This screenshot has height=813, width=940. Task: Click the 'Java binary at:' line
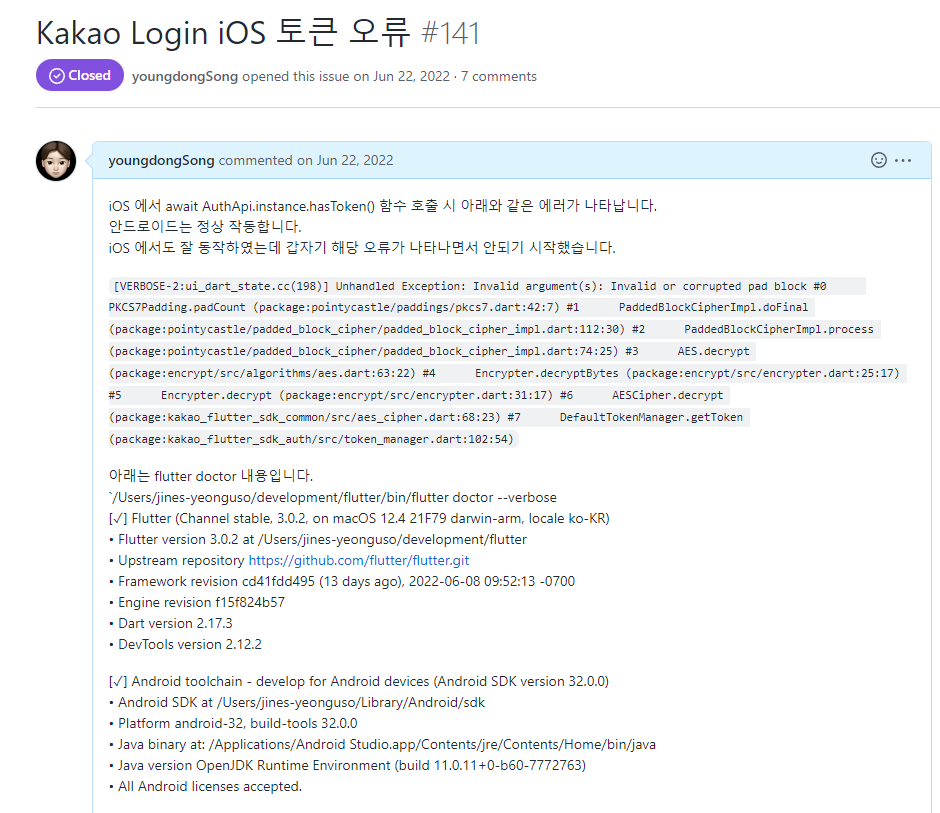pyautogui.click(x=382, y=745)
